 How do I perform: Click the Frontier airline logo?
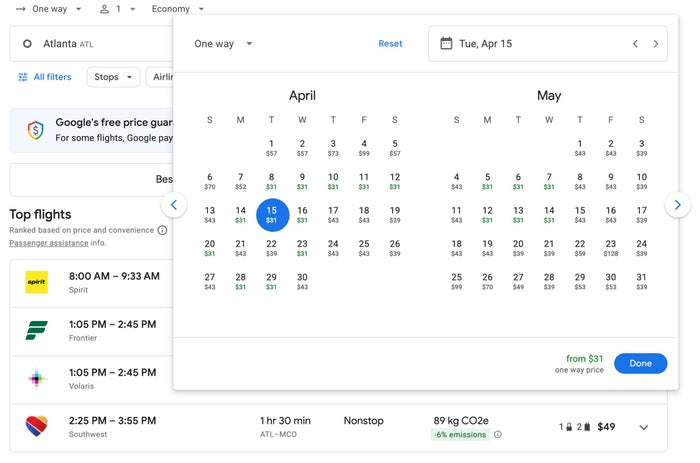tap(37, 330)
